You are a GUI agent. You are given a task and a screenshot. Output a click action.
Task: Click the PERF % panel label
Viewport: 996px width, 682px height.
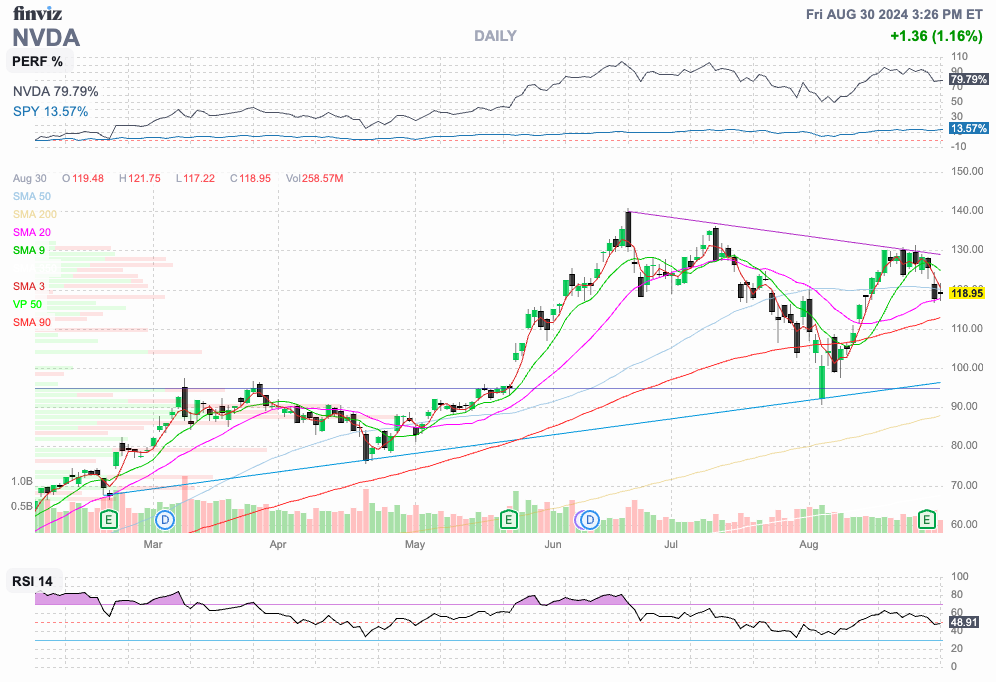[x=38, y=62]
